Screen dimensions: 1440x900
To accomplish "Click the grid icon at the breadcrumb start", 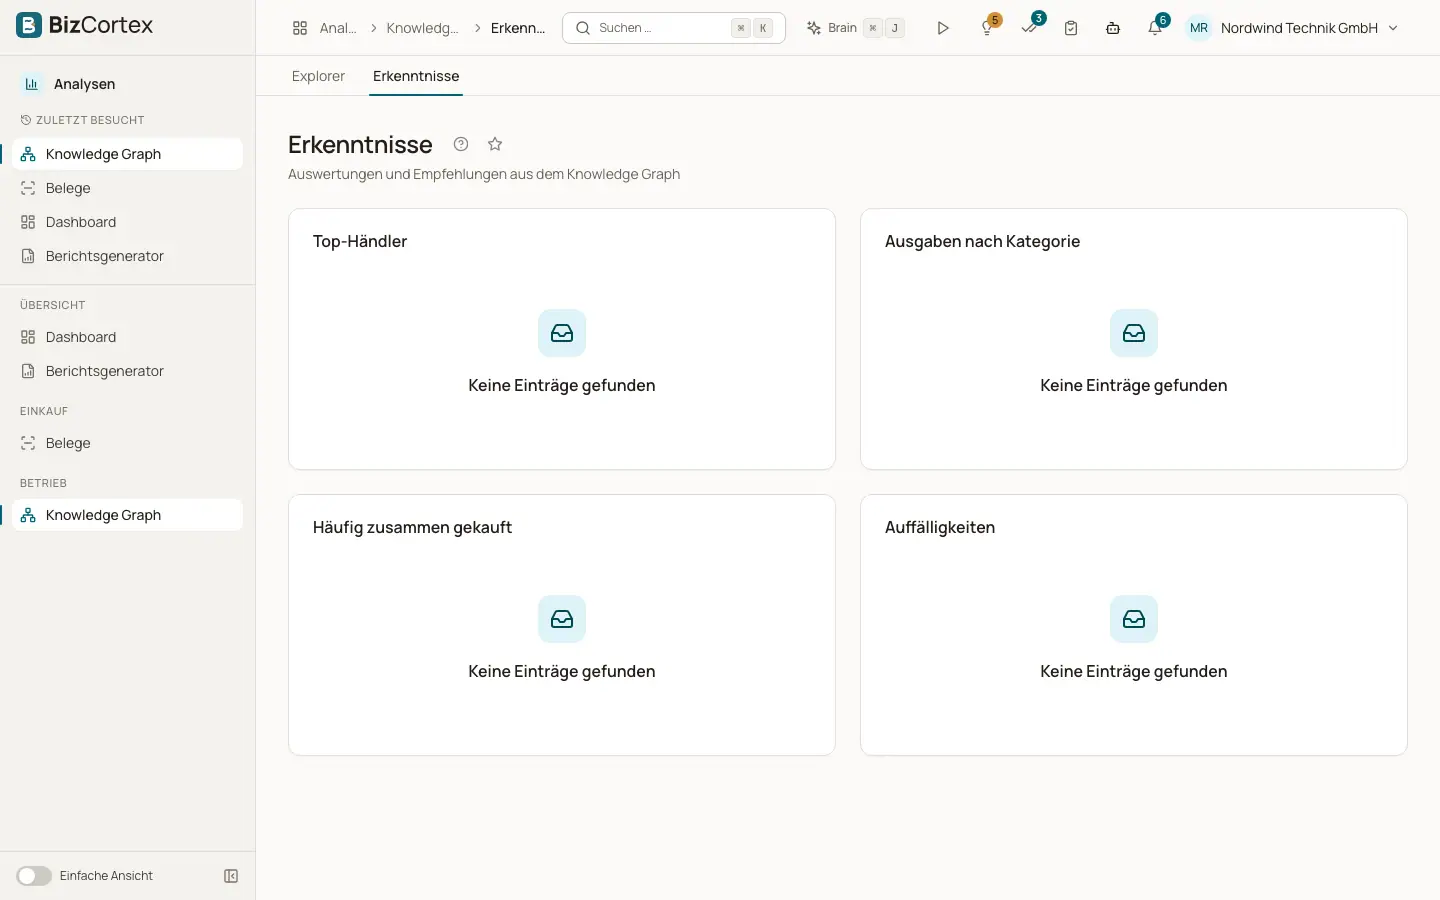I will coord(300,28).
